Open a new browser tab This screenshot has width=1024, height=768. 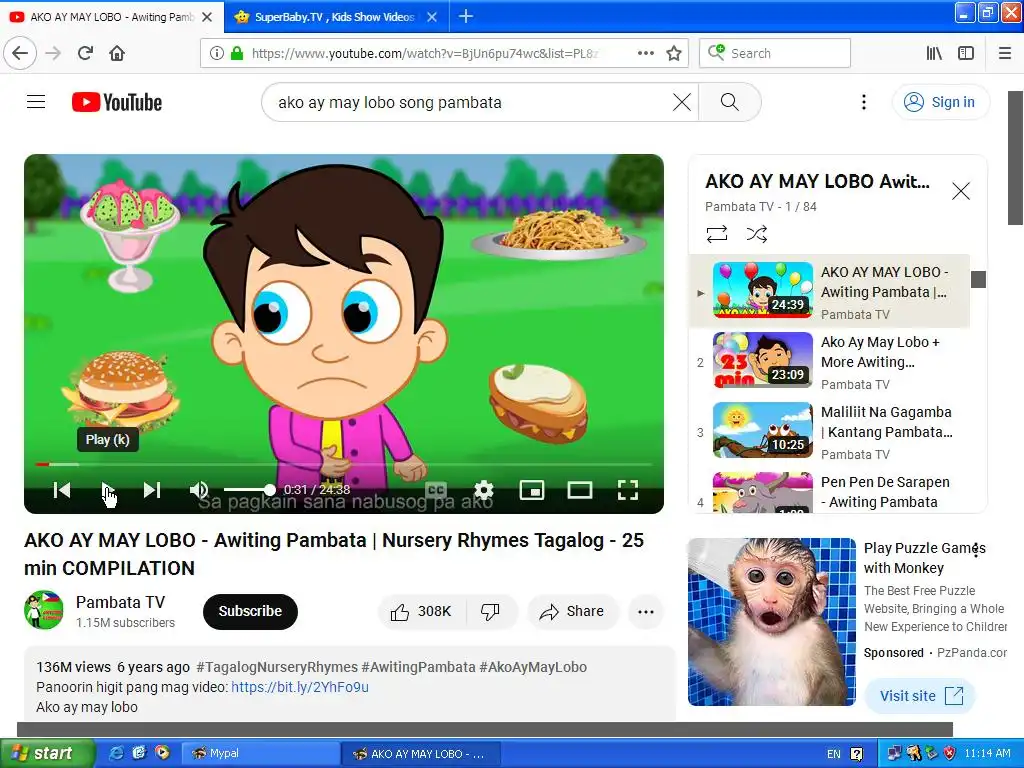pyautogui.click(x=466, y=16)
